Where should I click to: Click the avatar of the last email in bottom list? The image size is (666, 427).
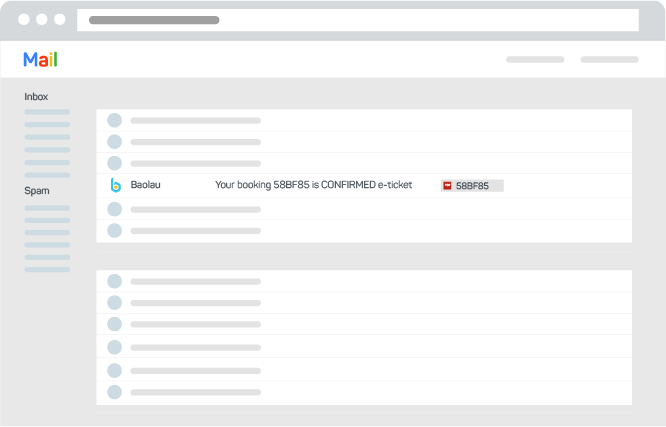click(x=114, y=392)
